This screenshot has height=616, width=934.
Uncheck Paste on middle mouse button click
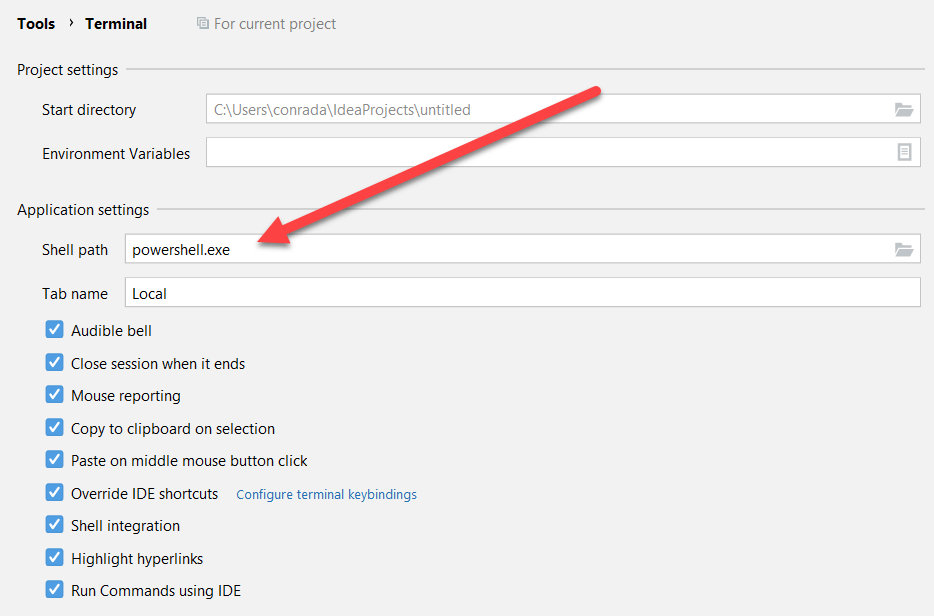(x=55, y=460)
